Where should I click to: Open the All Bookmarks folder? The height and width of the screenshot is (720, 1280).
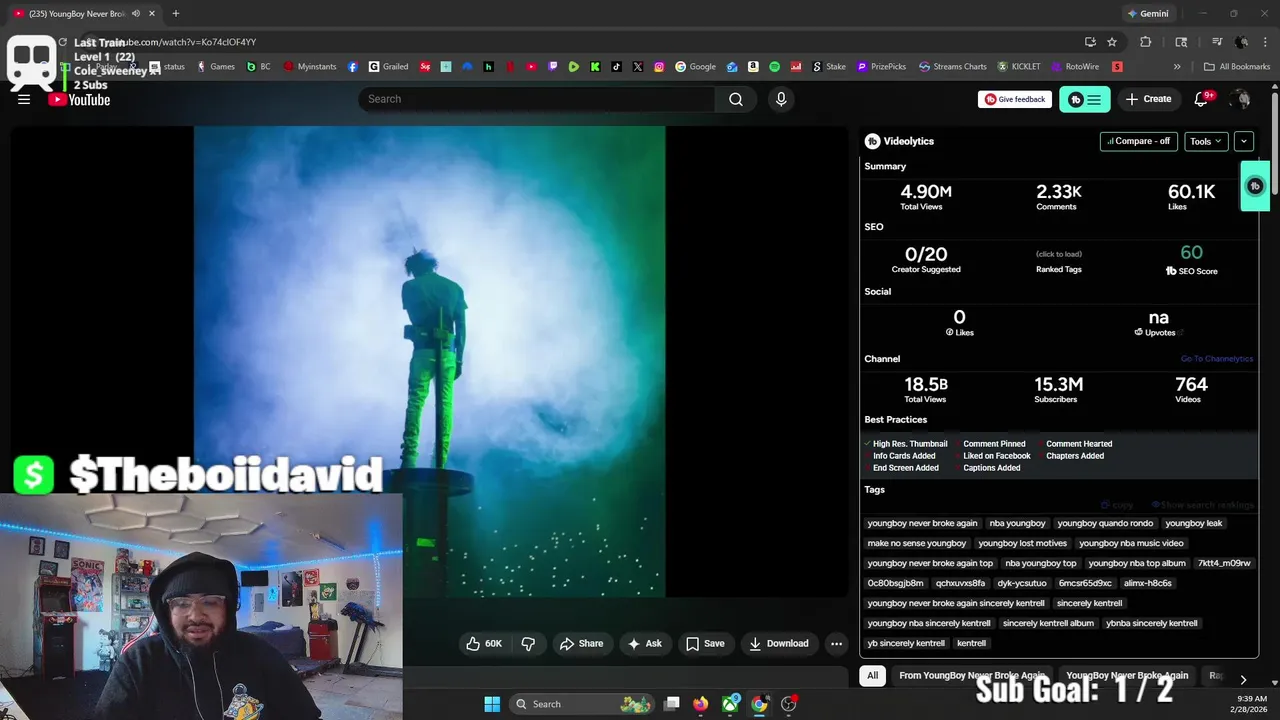[x=1237, y=67]
